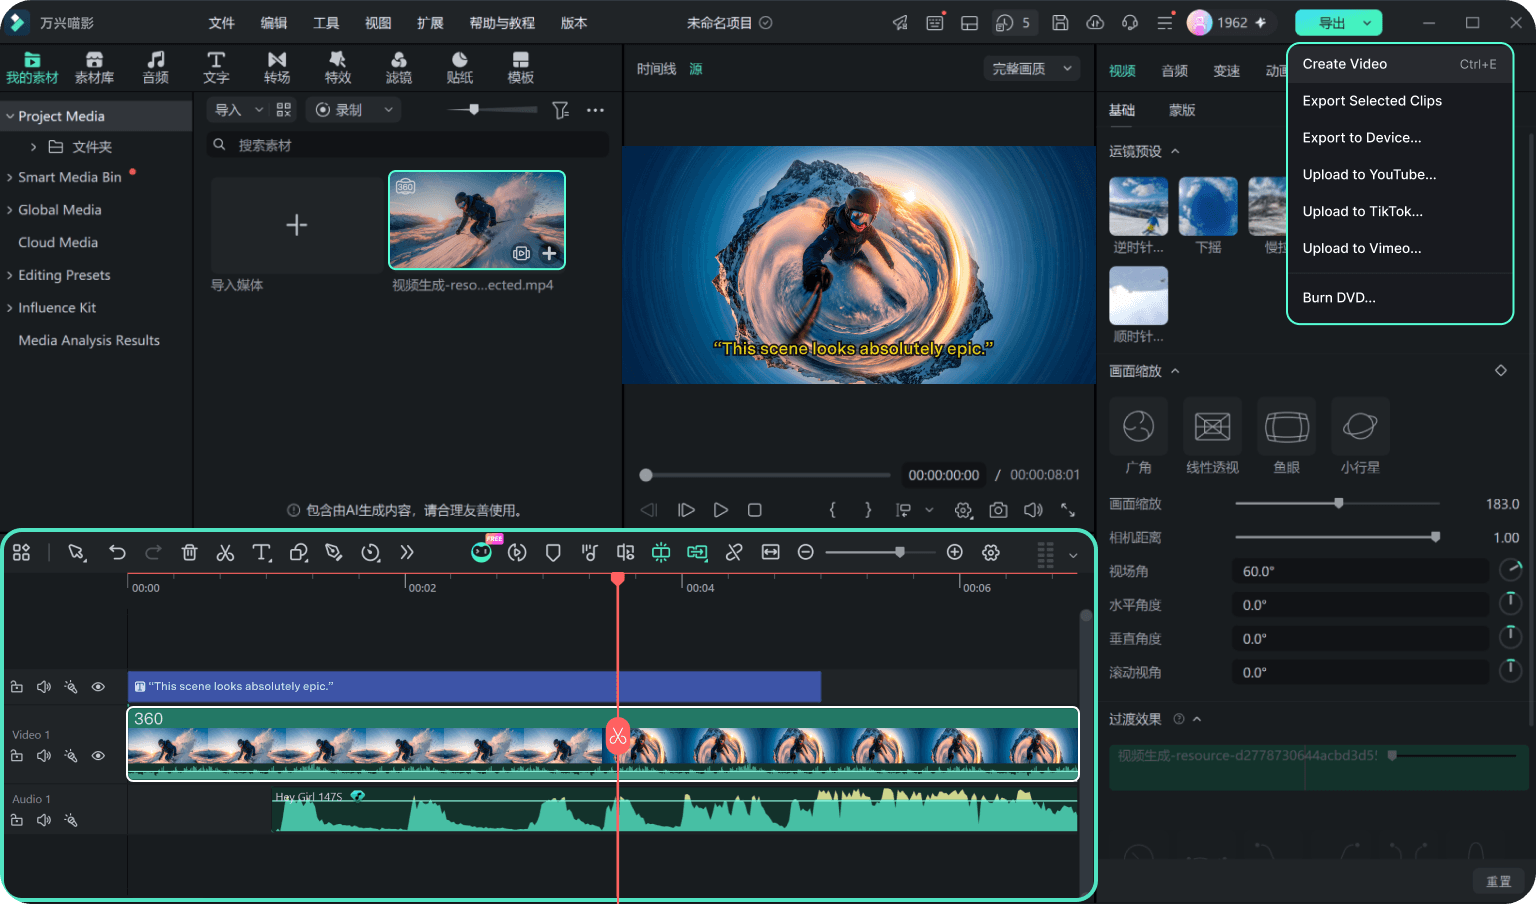Hide the Video 1 track with eye icon
Screen dimensions: 1536x904
(98, 756)
